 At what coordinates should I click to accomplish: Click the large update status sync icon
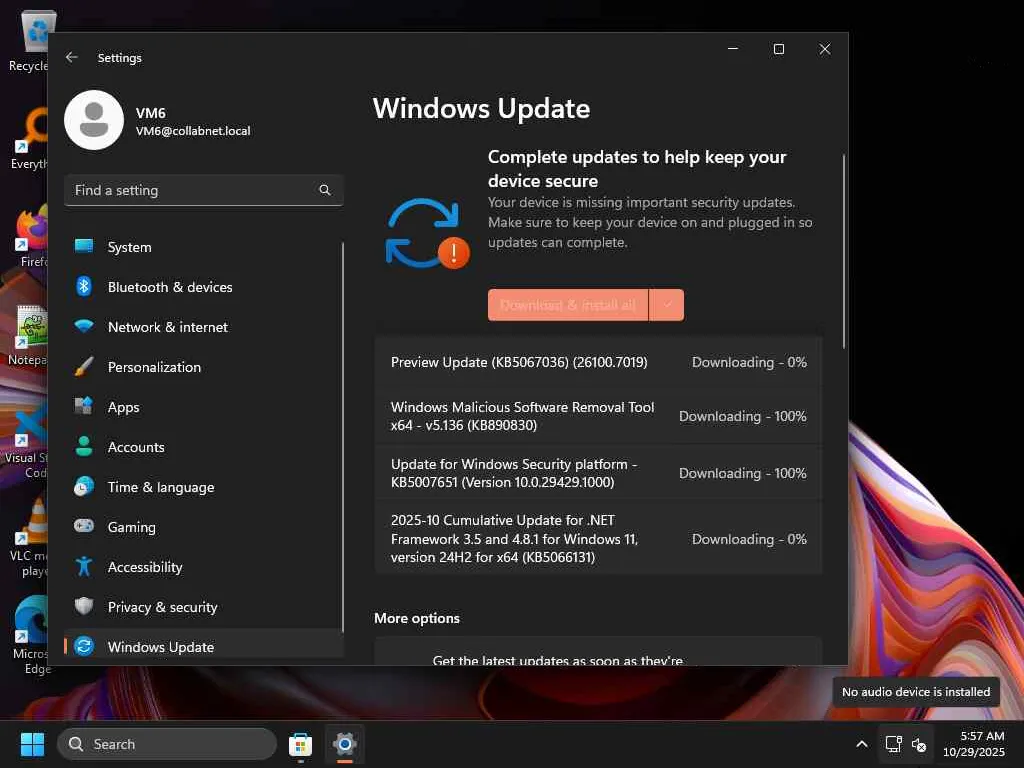point(427,233)
